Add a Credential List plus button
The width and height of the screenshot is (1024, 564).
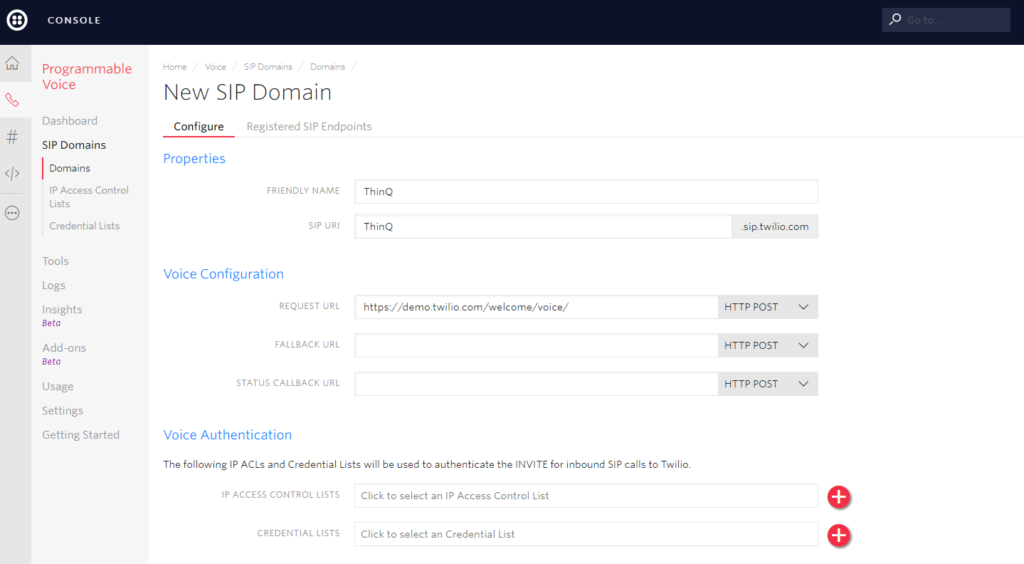point(839,535)
